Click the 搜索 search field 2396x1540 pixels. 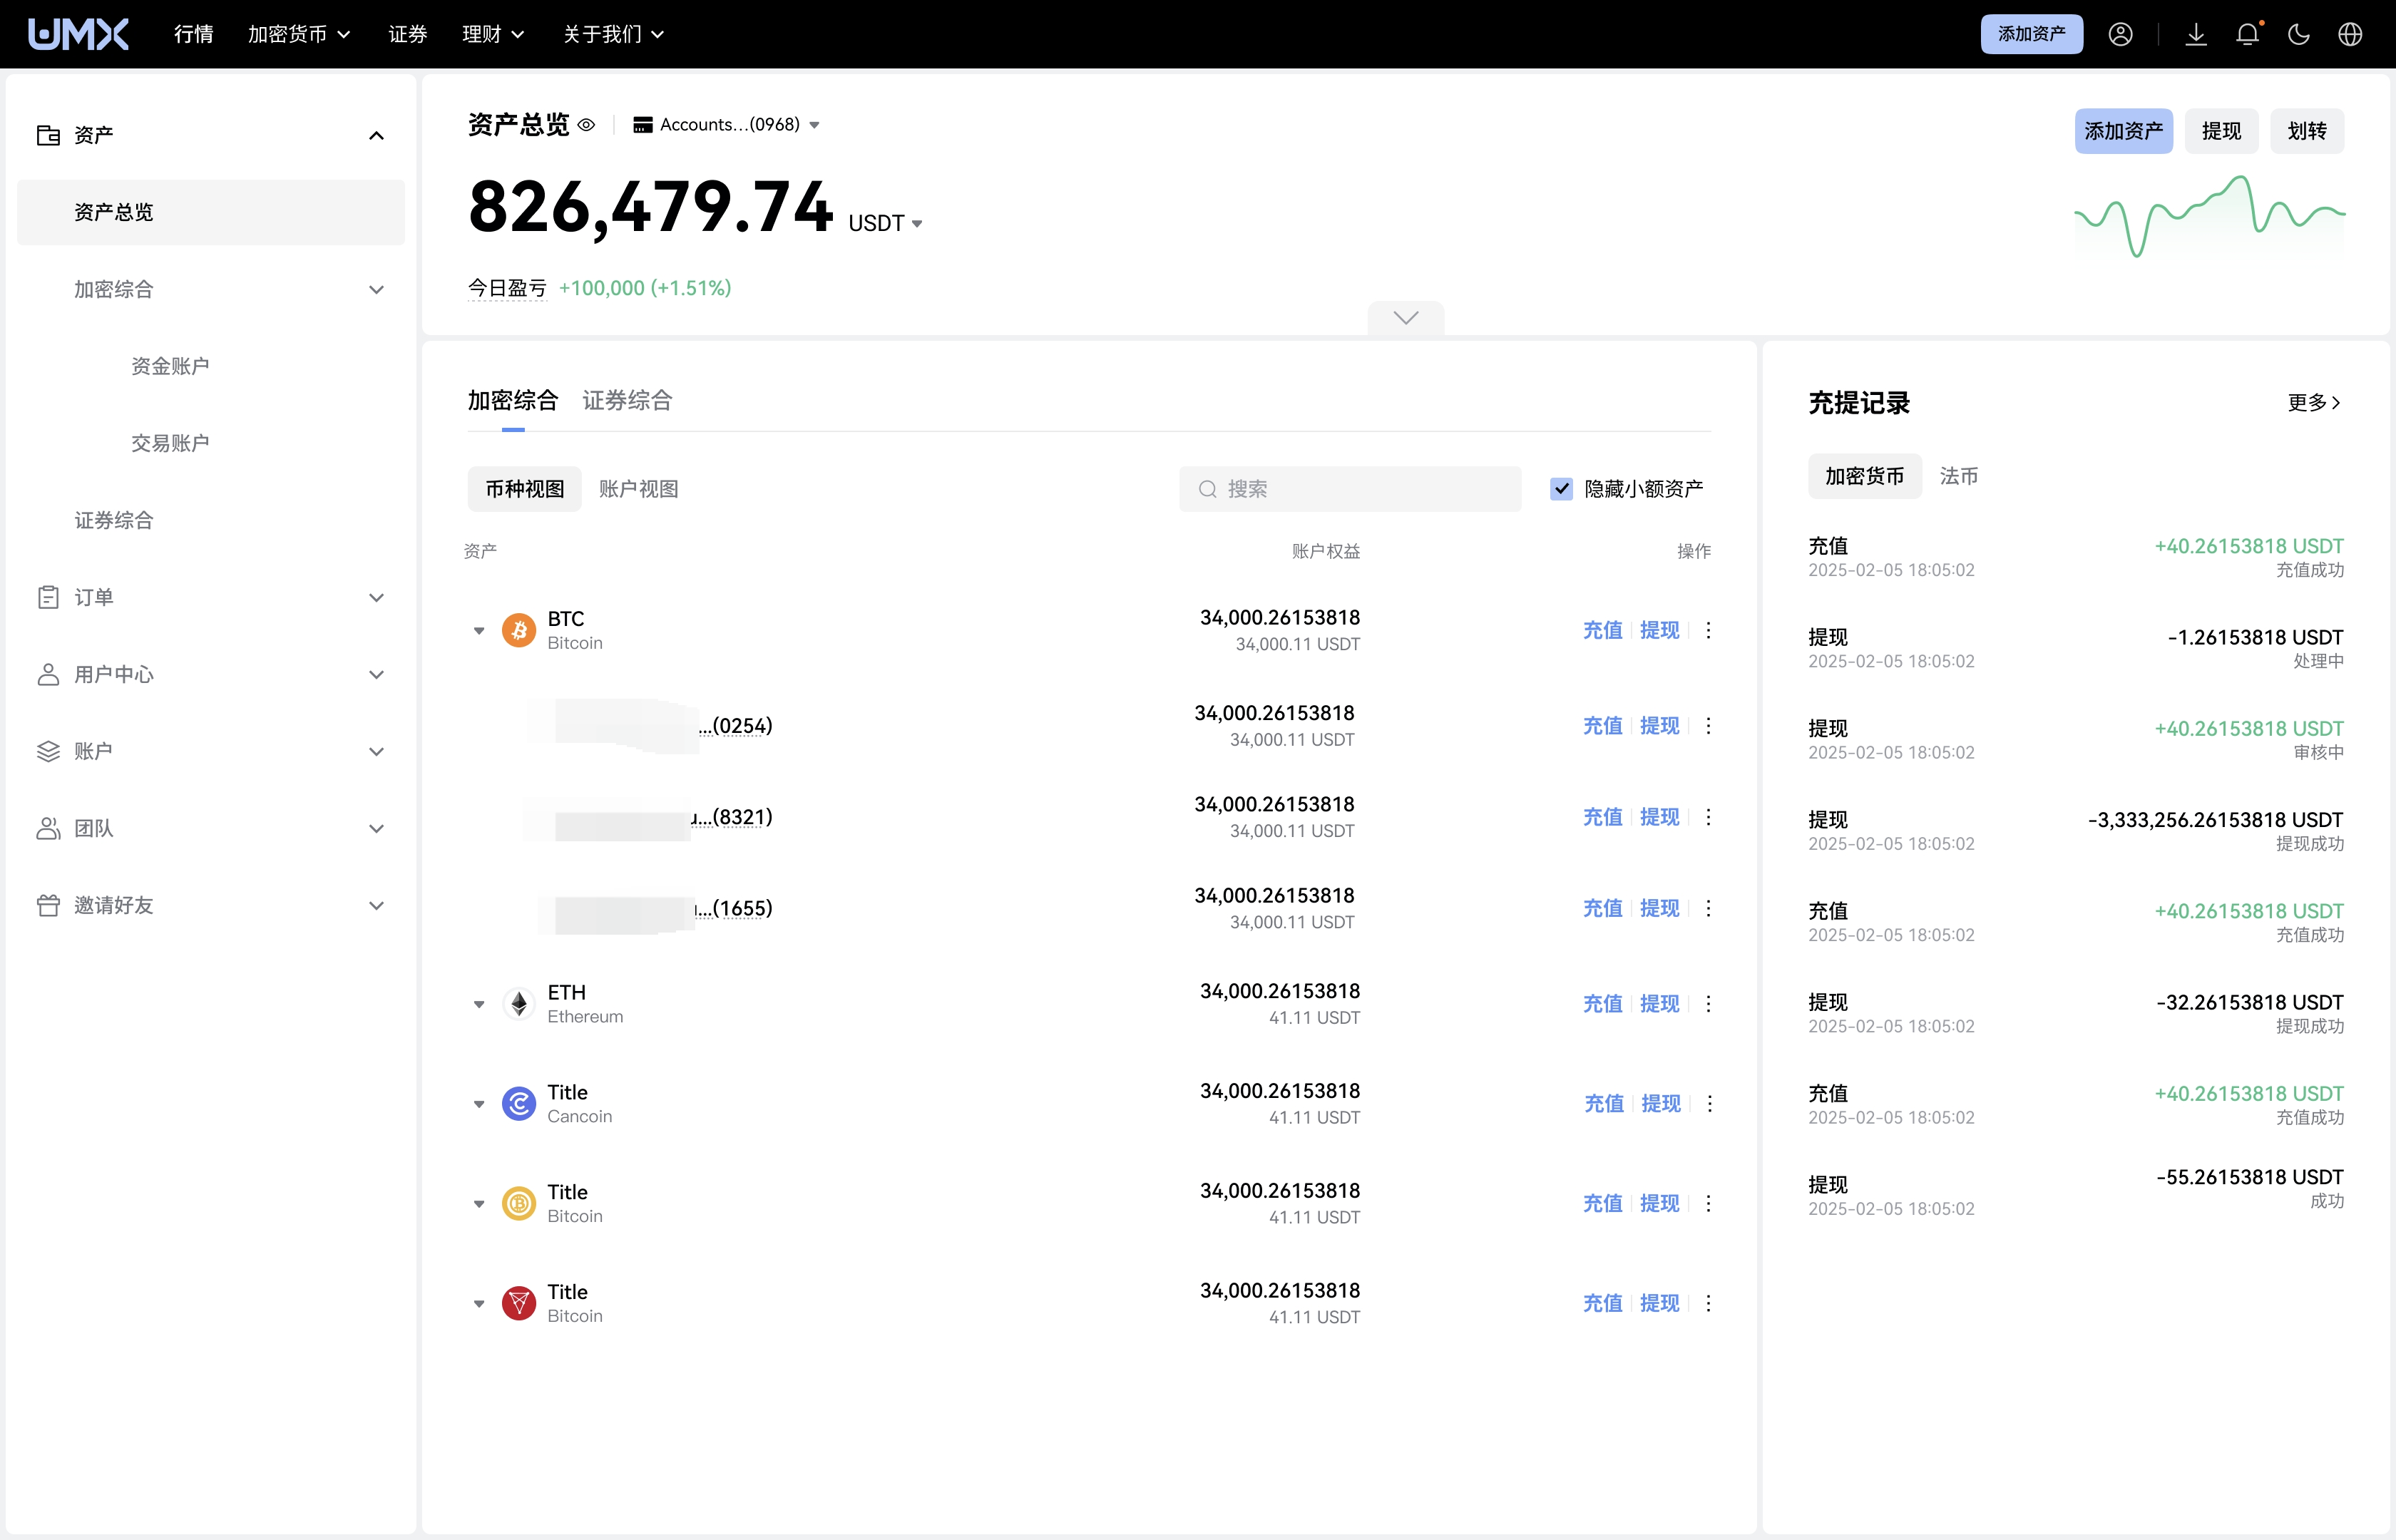[1350, 489]
